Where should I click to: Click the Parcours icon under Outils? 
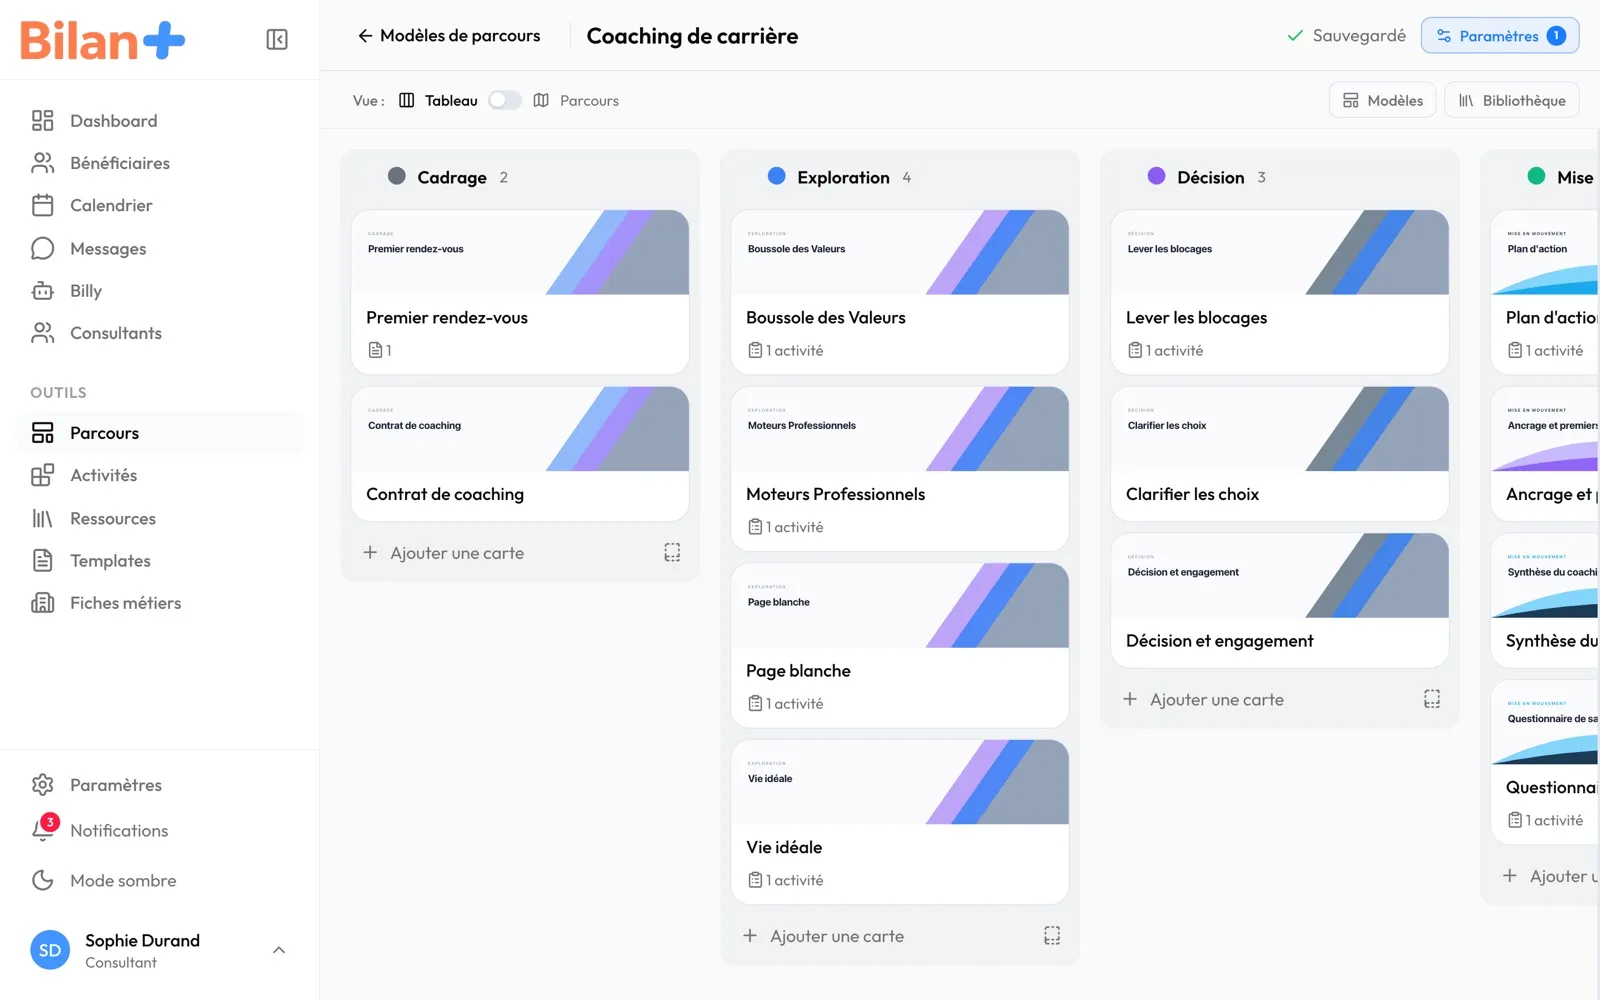point(42,433)
